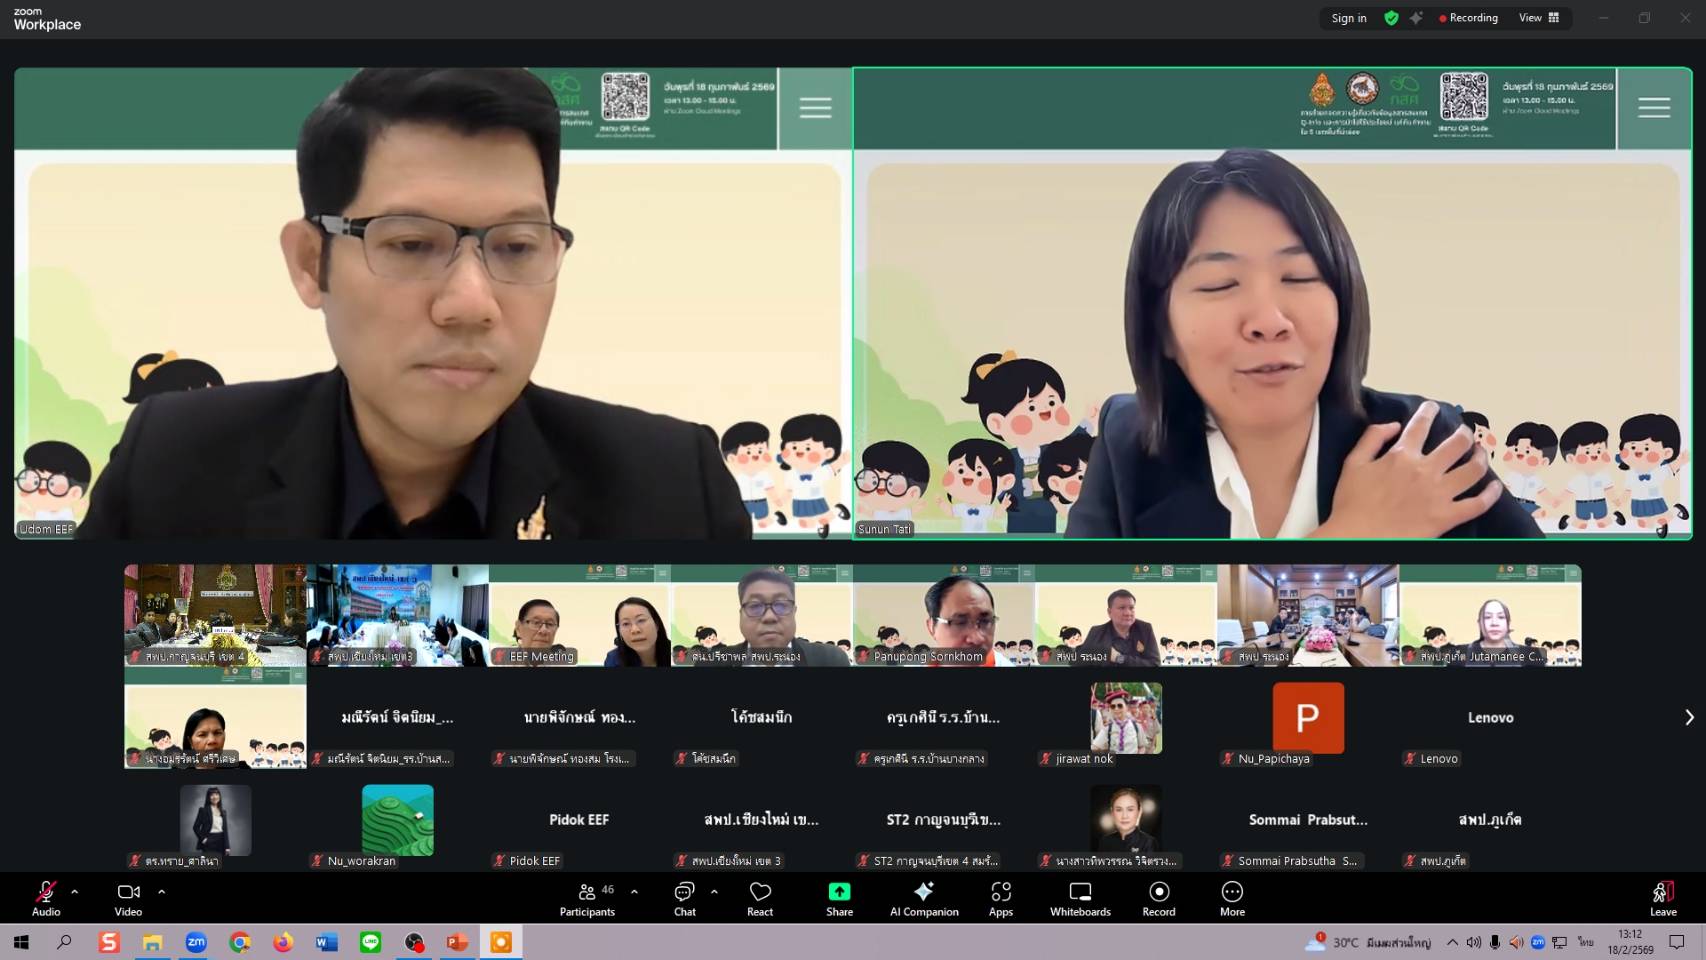Open the Chat panel
1706x960 pixels.
click(684, 898)
